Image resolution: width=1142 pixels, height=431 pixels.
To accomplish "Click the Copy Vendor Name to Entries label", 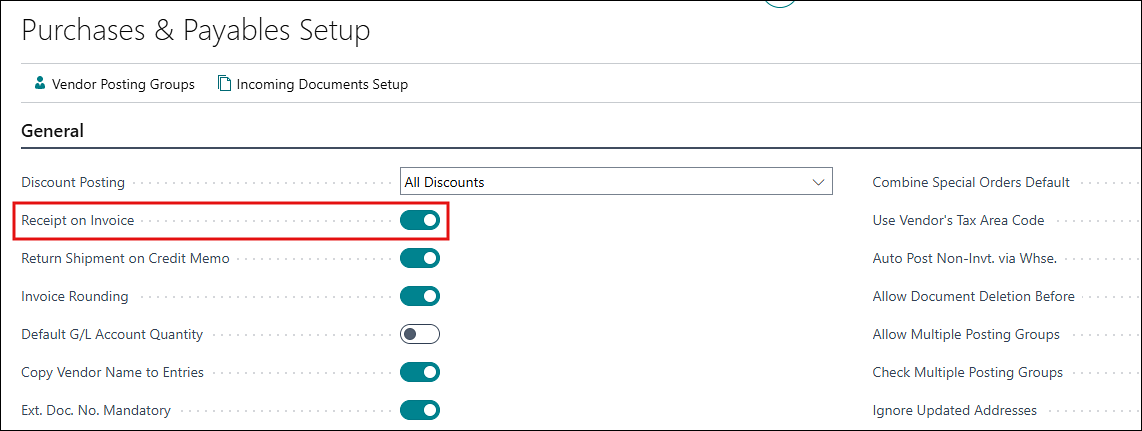I will pos(112,372).
